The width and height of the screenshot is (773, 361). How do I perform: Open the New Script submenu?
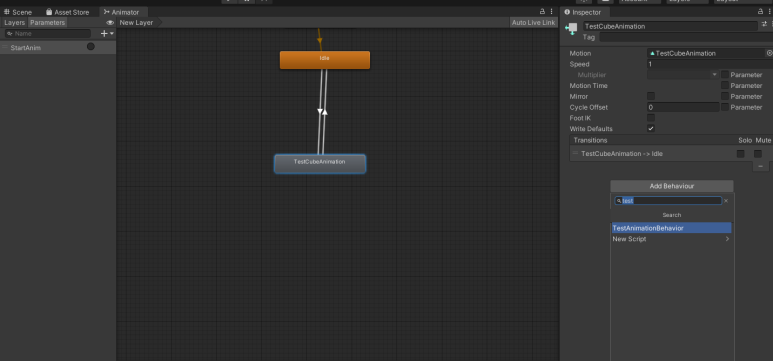671,239
